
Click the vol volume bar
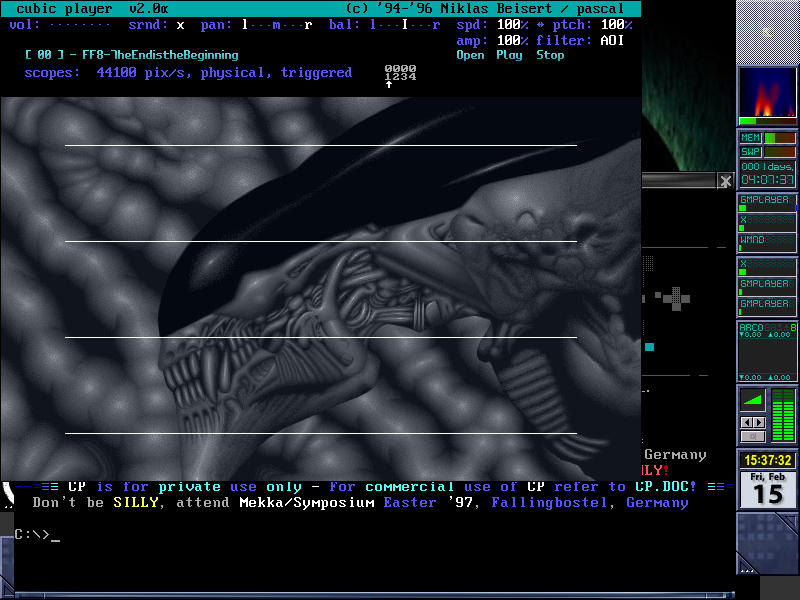79,24
